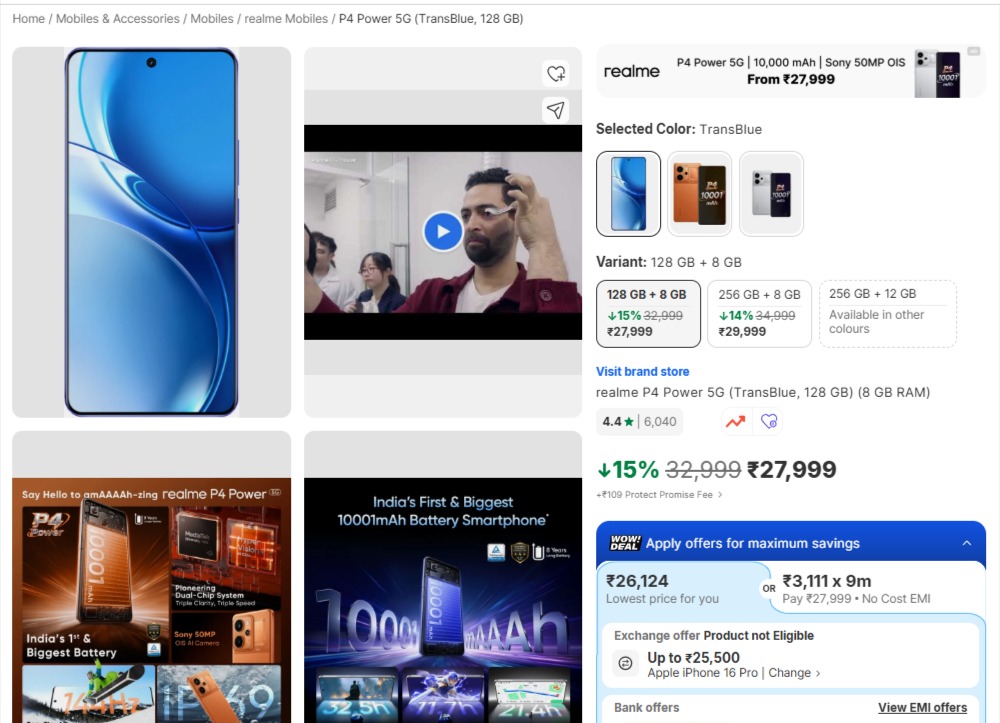Add product to wishlist via heart icon
The image size is (1000, 723).
click(555, 73)
